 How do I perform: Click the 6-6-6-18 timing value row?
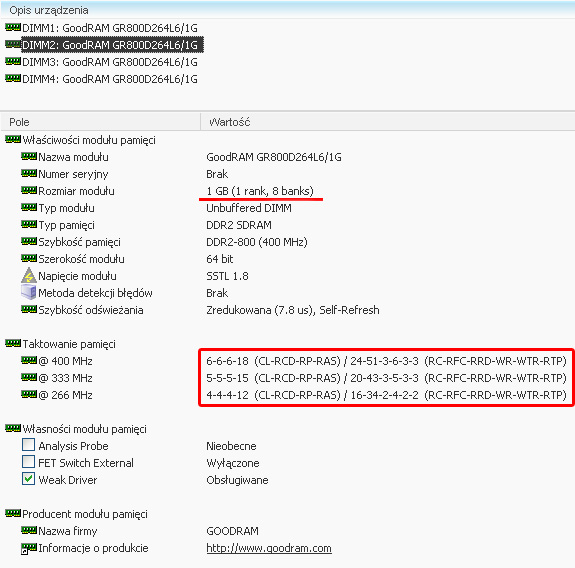pos(386,361)
